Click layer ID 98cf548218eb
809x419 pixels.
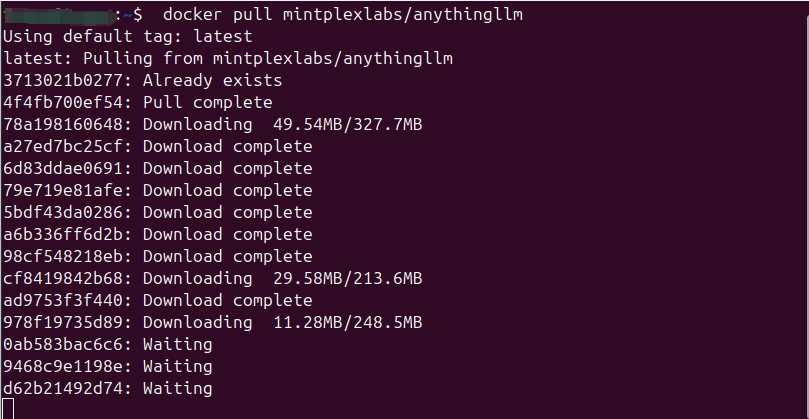pos(66,257)
